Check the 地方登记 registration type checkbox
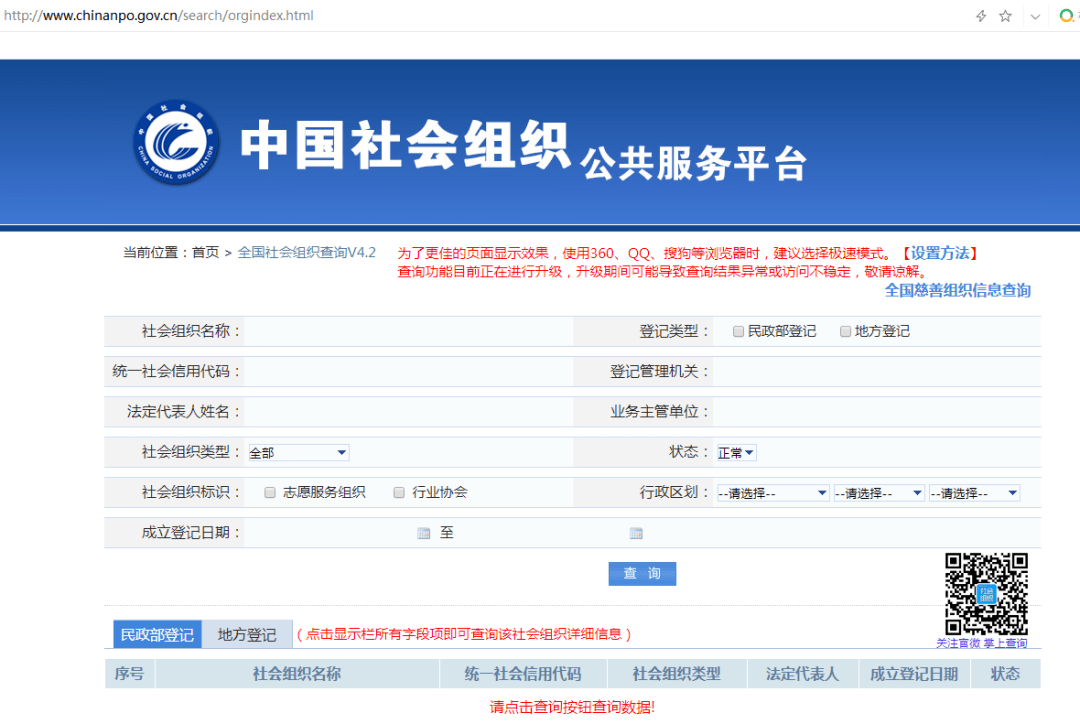This screenshot has width=1080, height=724. 845,332
